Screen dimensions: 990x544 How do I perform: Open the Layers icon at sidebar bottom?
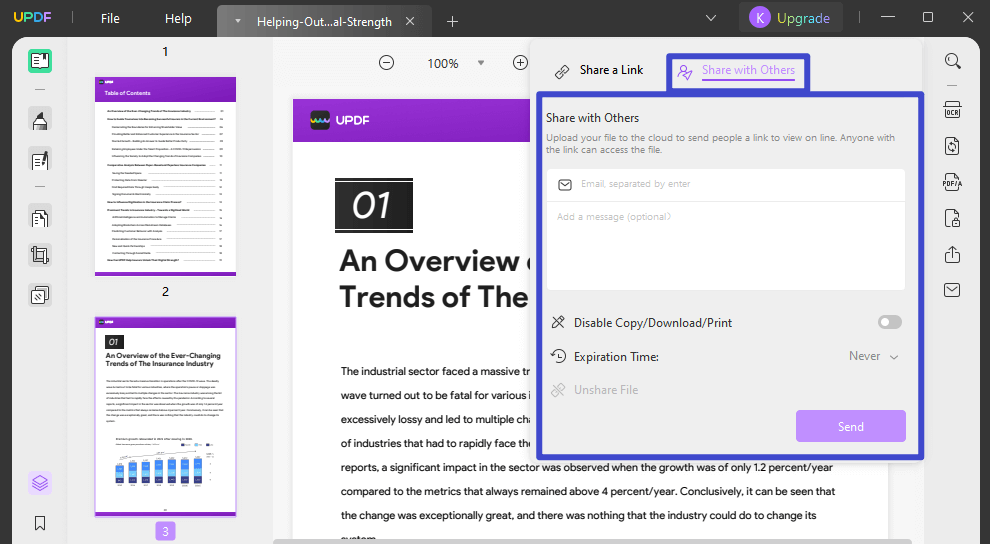[40, 483]
